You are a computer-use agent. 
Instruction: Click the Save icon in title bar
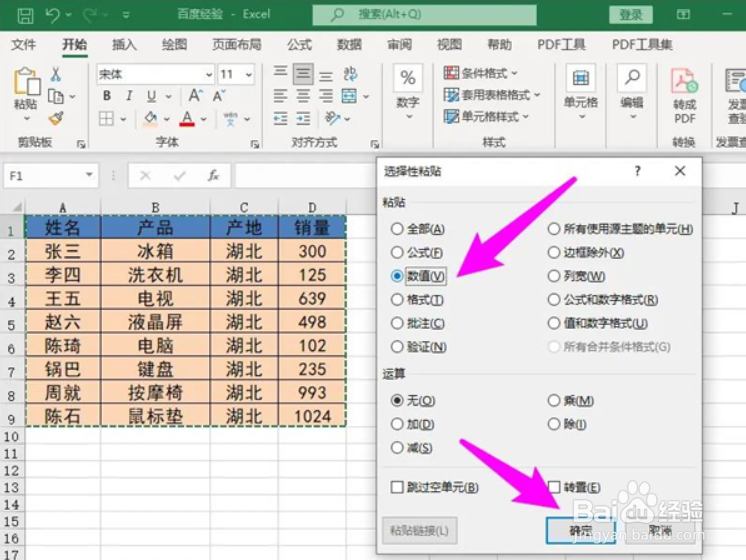(x=25, y=15)
